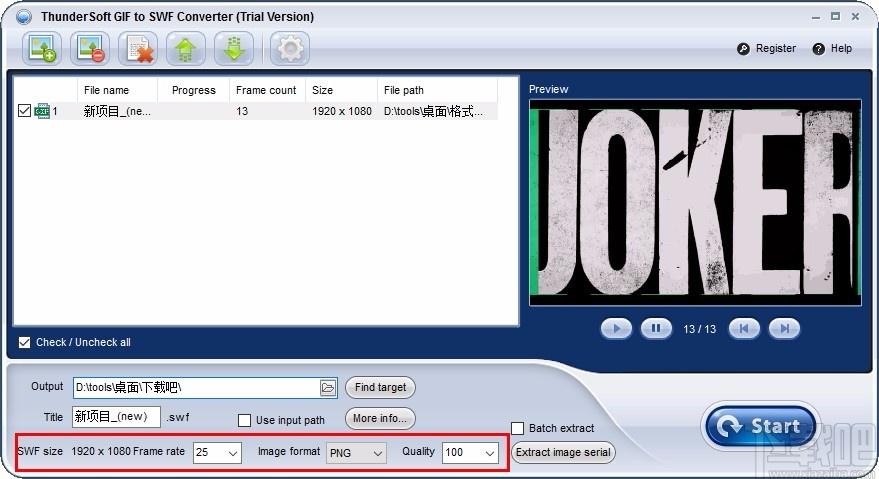Enable Use input path checkbox

click(x=244, y=420)
